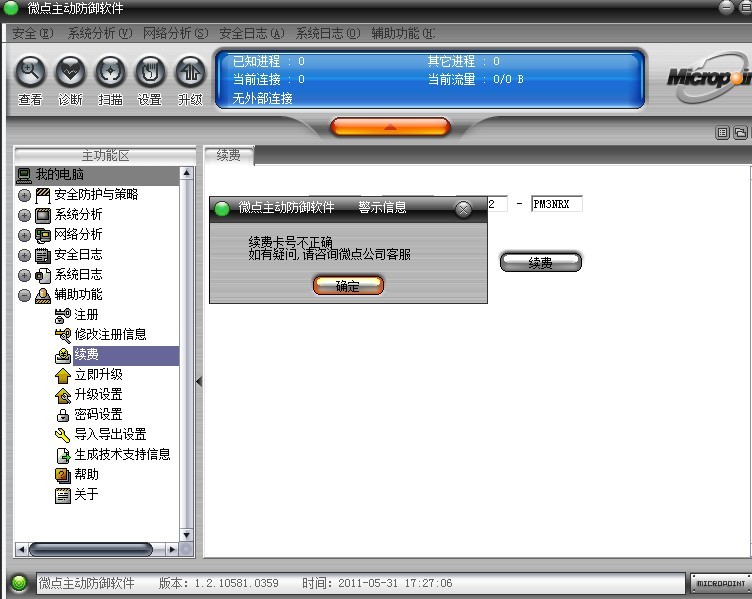Screen dimensions: 752x599
Task: Click the 立即升级 arrow icon
Action: (63, 376)
